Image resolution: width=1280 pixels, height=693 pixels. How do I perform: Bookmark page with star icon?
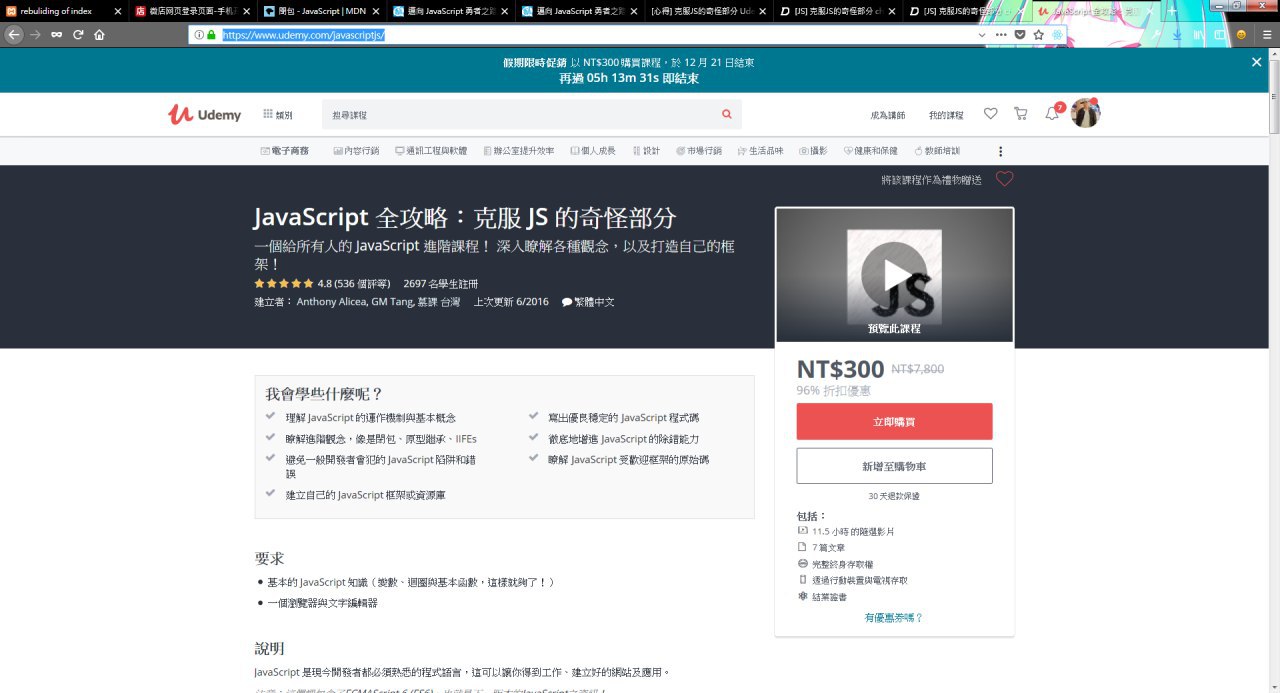1038,34
